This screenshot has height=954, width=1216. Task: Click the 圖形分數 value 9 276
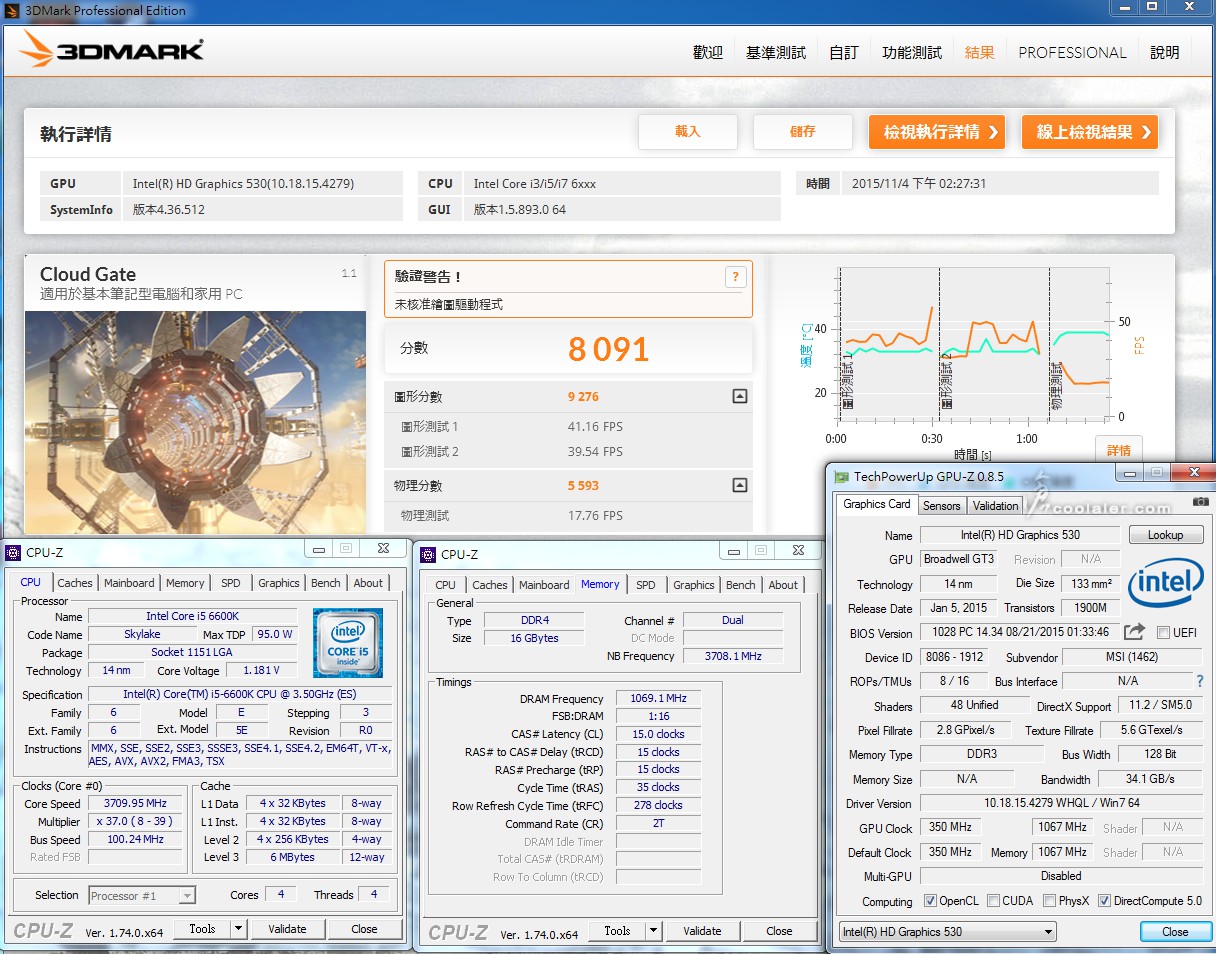(x=583, y=396)
